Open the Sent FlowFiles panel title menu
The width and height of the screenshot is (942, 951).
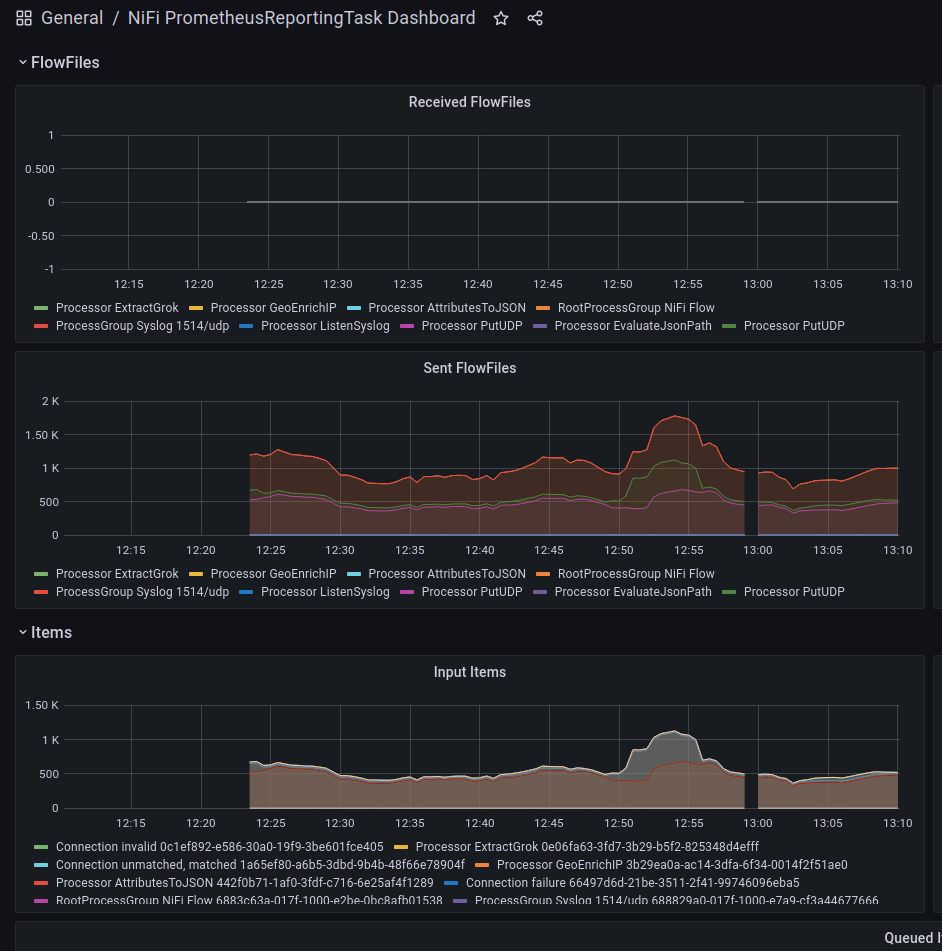(x=469, y=368)
